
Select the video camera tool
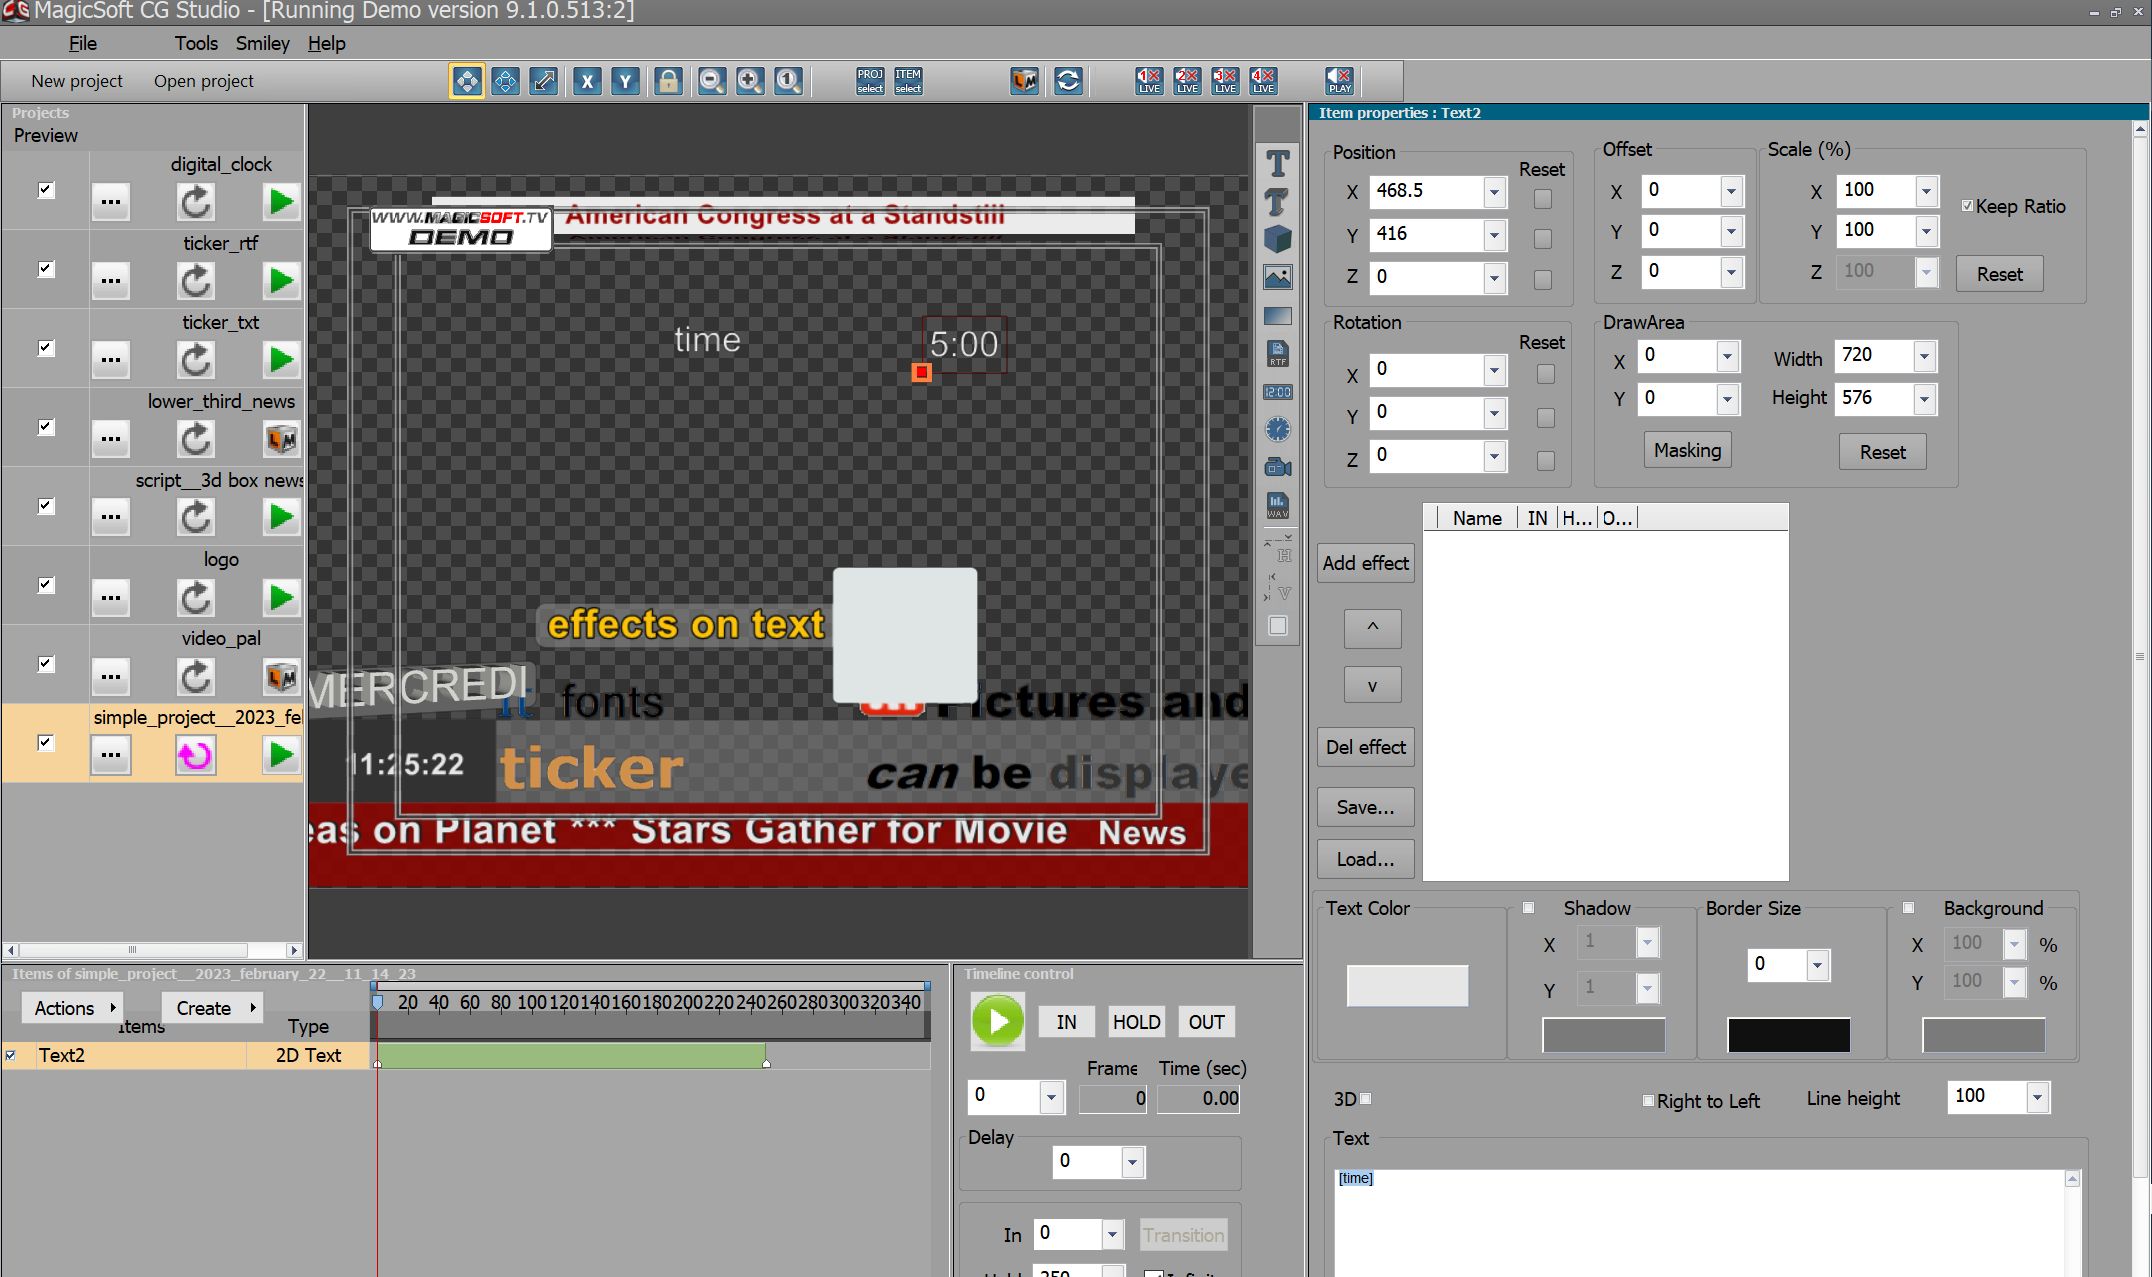pos(1277,467)
